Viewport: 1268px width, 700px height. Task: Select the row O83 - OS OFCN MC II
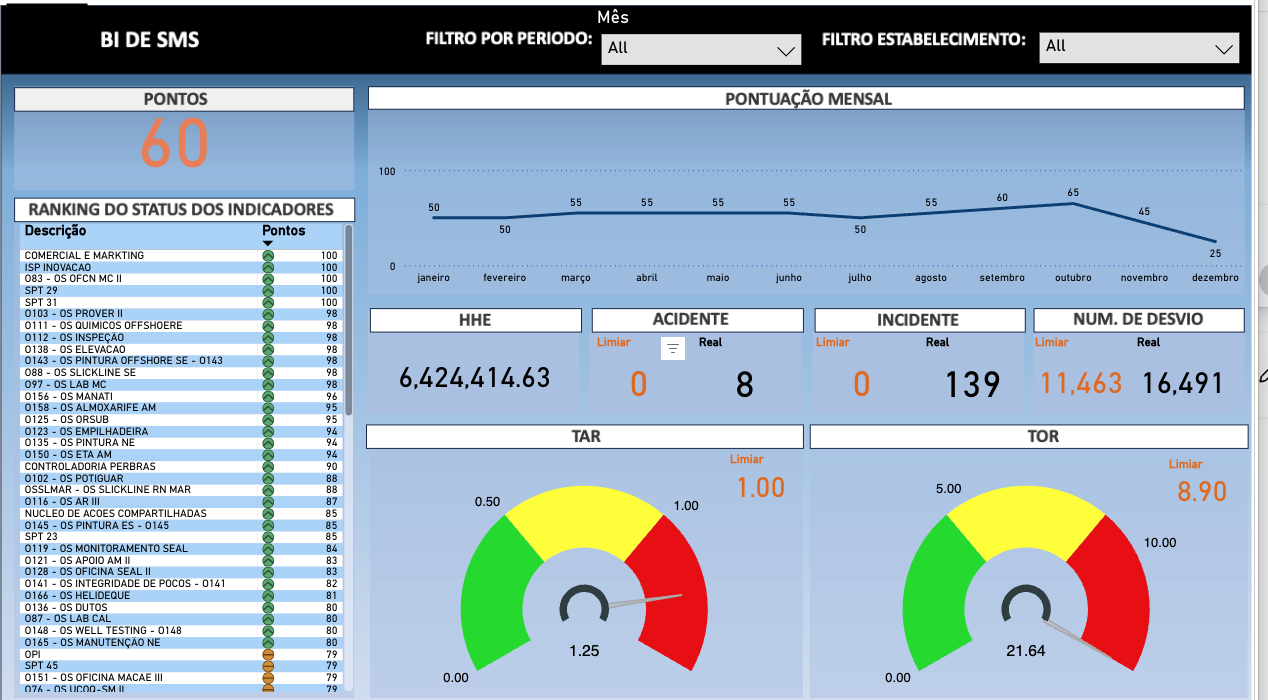pos(181,279)
